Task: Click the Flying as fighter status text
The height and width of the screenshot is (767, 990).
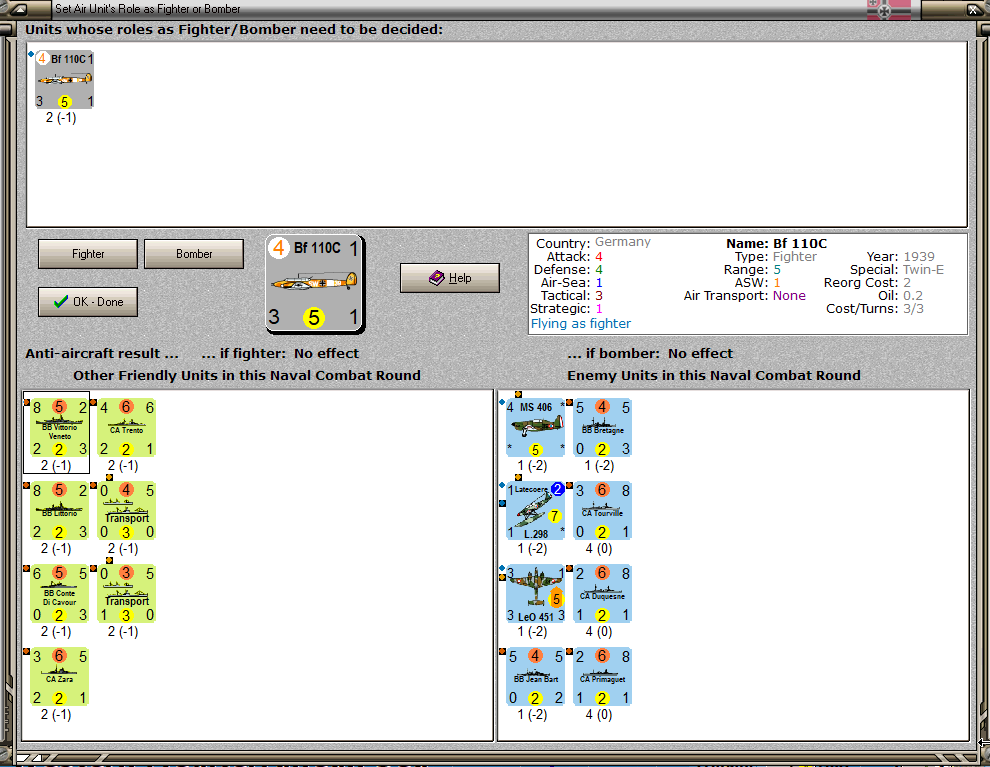Action: tap(581, 323)
